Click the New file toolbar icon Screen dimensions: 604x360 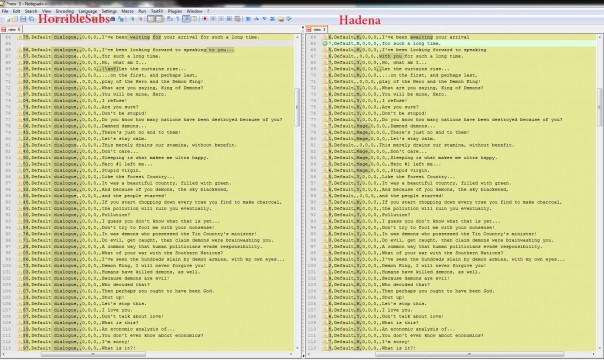pyautogui.click(x=8, y=19)
